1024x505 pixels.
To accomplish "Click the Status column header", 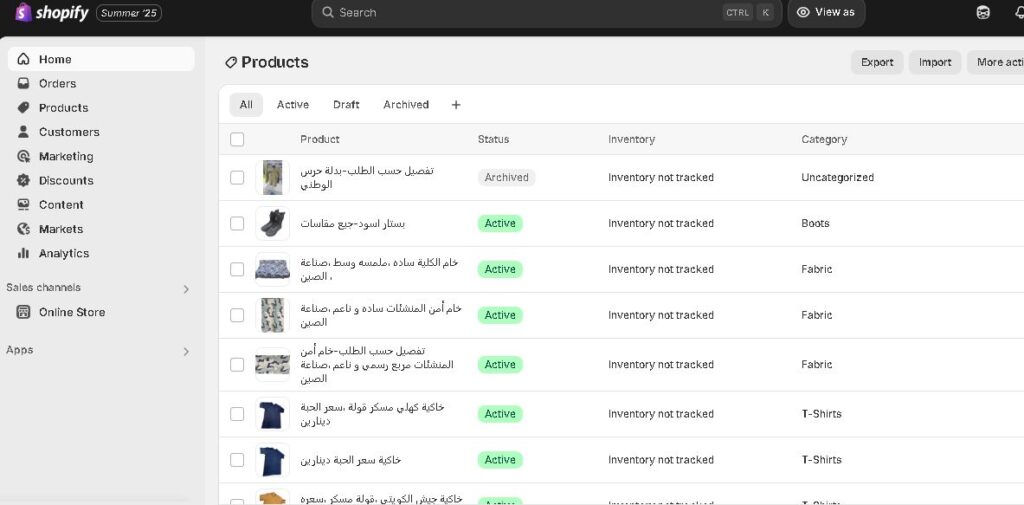I will [493, 139].
